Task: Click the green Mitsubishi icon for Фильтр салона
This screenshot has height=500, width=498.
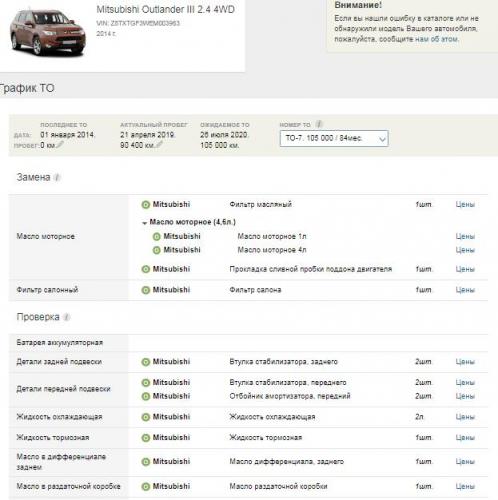Action: pos(146,290)
